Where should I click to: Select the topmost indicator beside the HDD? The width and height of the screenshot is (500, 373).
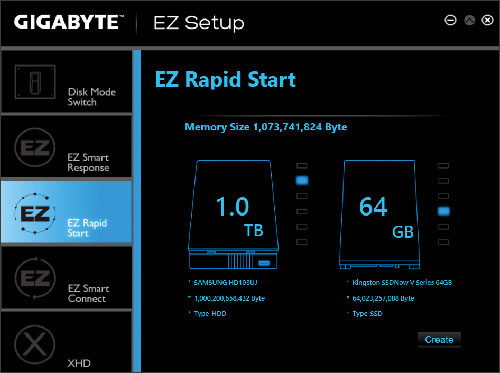(302, 166)
